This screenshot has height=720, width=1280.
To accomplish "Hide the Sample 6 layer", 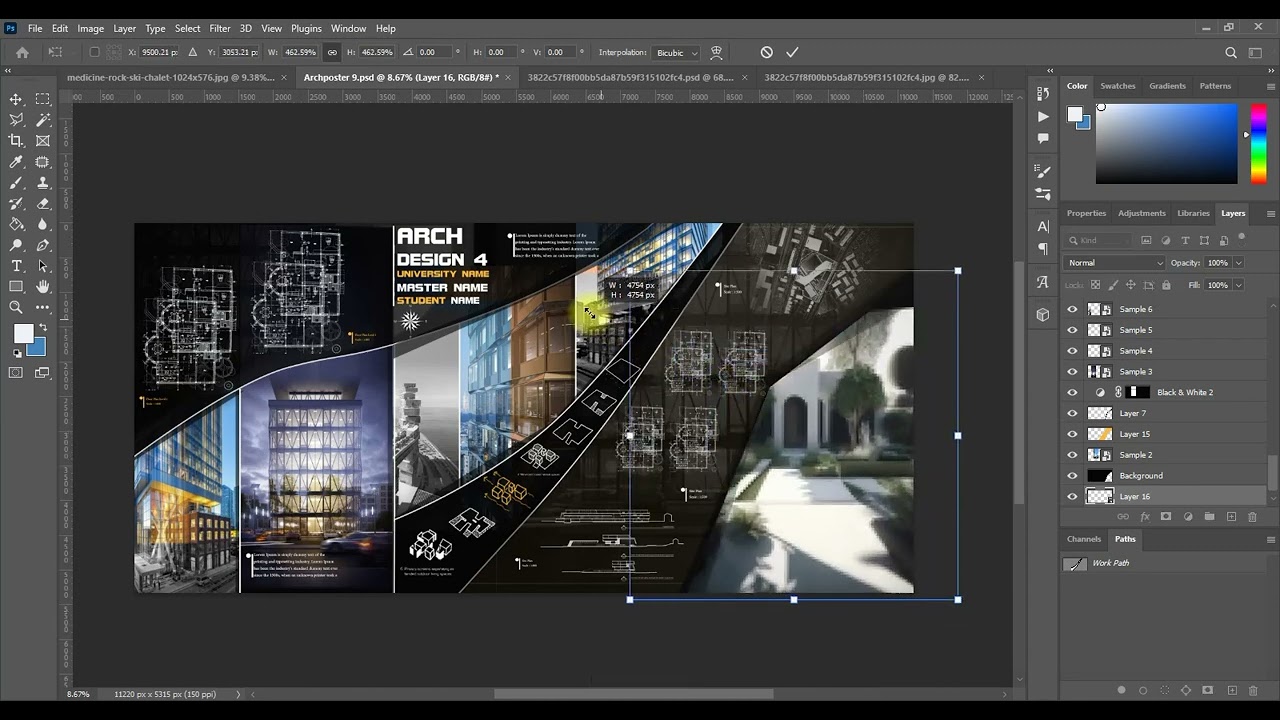I will click(1072, 309).
